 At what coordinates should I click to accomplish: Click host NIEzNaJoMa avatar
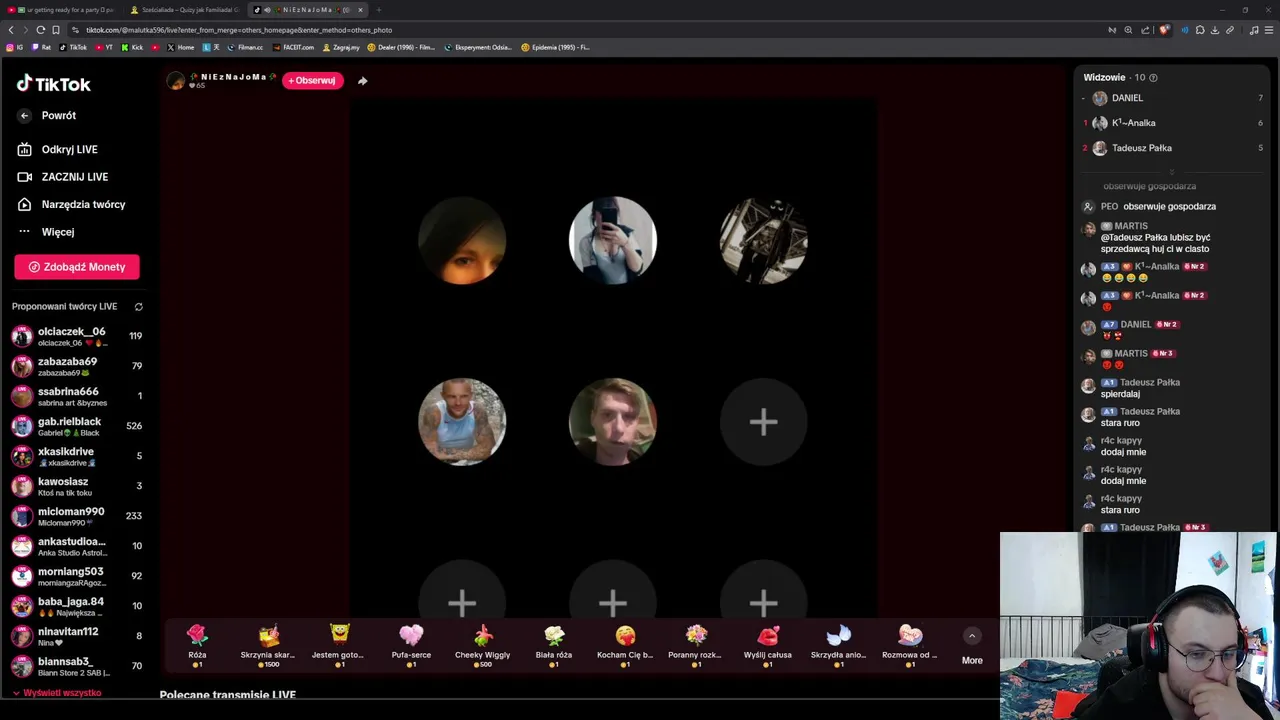(176, 80)
